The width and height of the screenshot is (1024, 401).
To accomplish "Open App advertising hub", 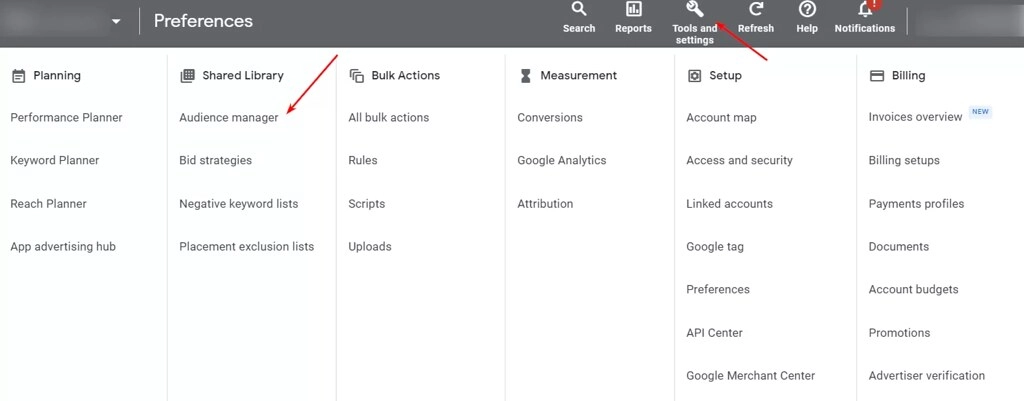I will coord(63,247).
